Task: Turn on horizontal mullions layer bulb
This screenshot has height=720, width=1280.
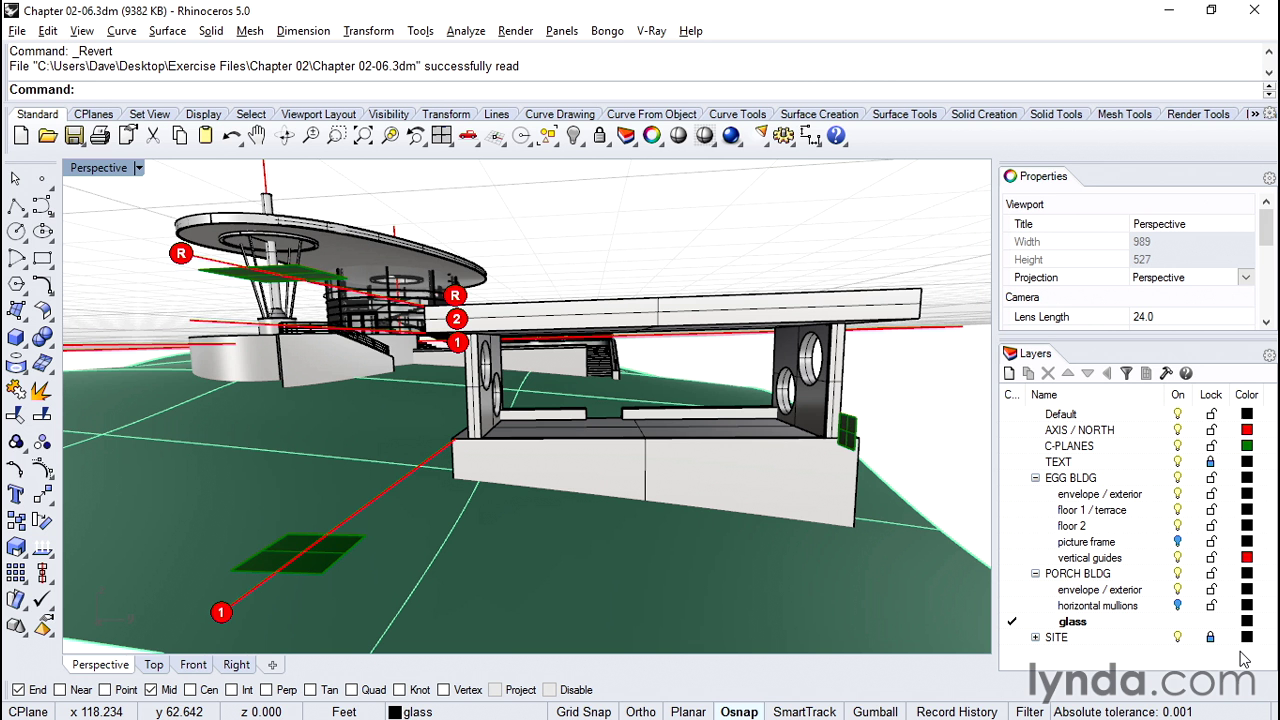Action: pos(1178,606)
